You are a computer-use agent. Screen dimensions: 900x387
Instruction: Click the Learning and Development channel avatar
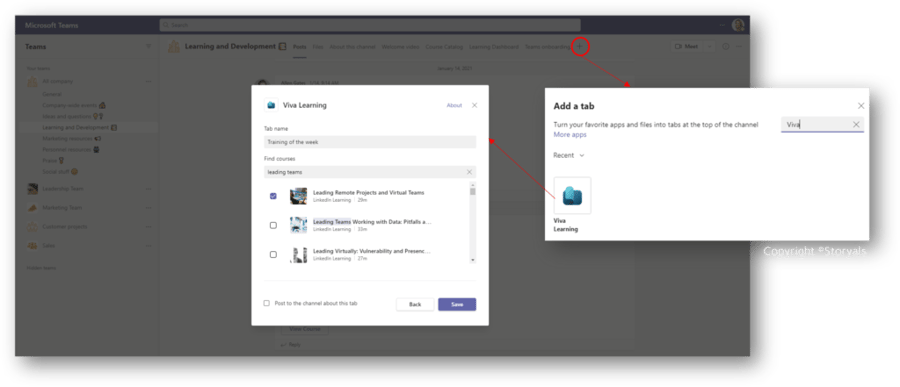point(174,47)
